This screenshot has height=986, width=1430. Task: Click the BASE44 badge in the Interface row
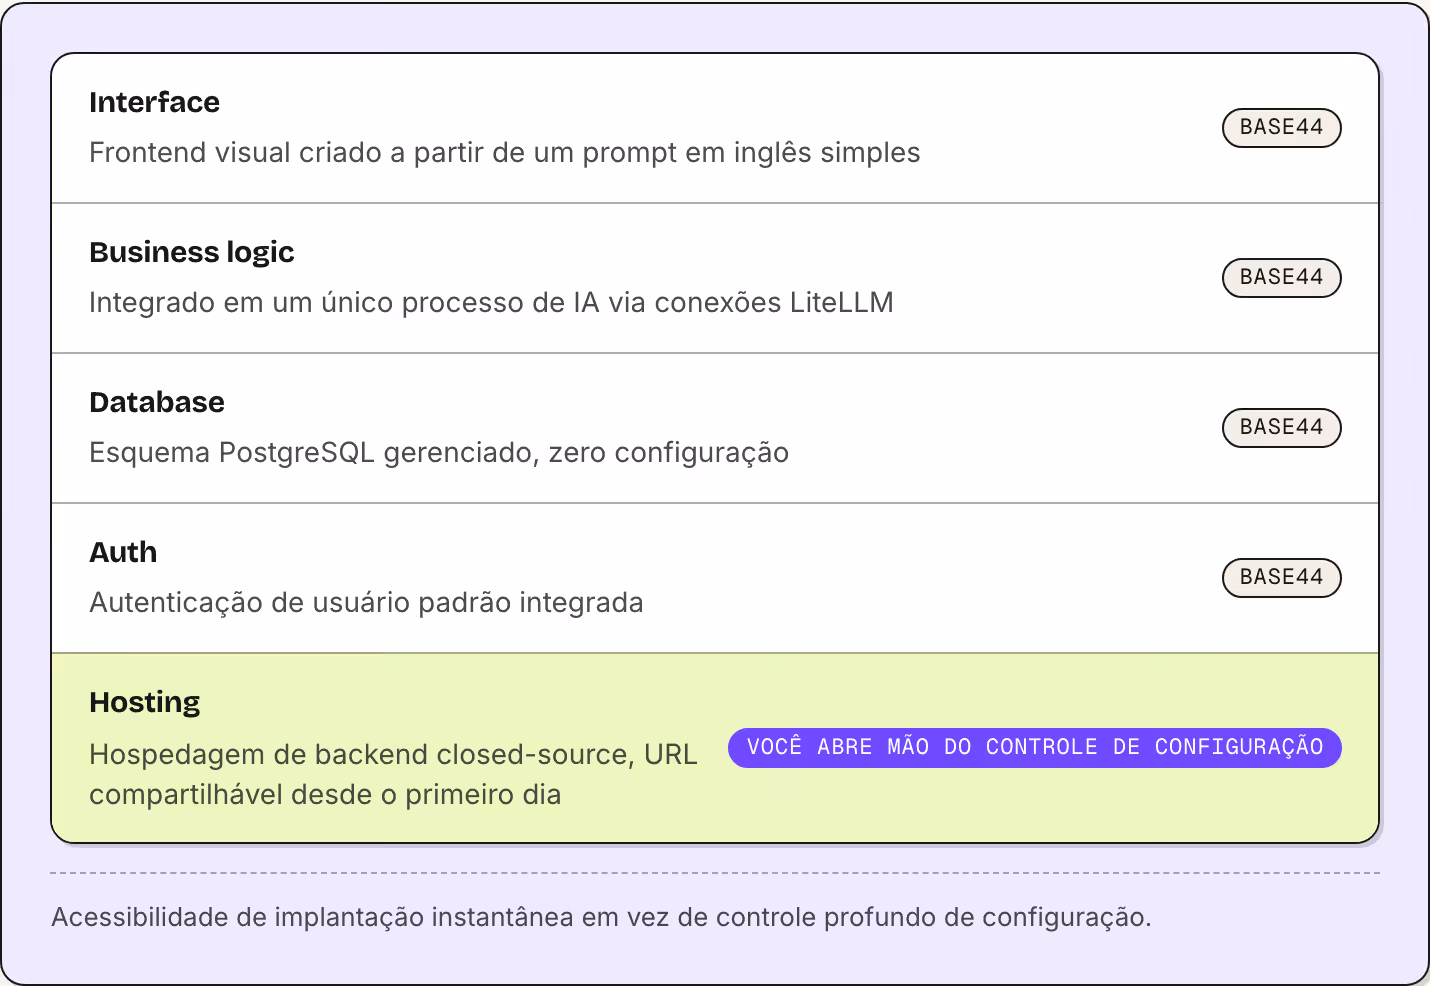[1281, 128]
